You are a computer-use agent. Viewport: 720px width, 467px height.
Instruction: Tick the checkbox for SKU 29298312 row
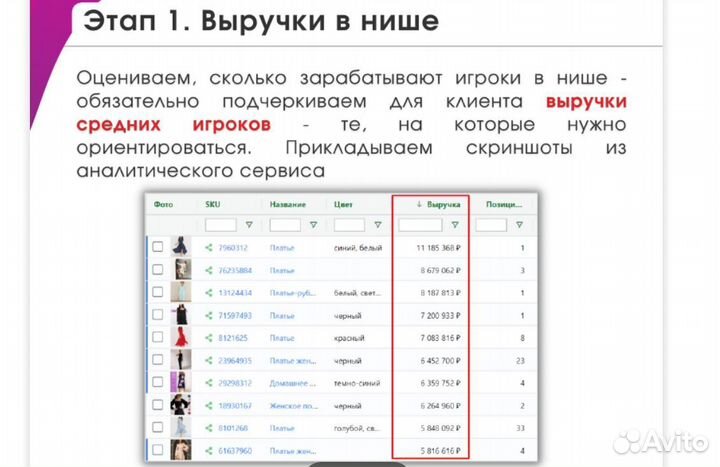pyautogui.click(x=158, y=382)
